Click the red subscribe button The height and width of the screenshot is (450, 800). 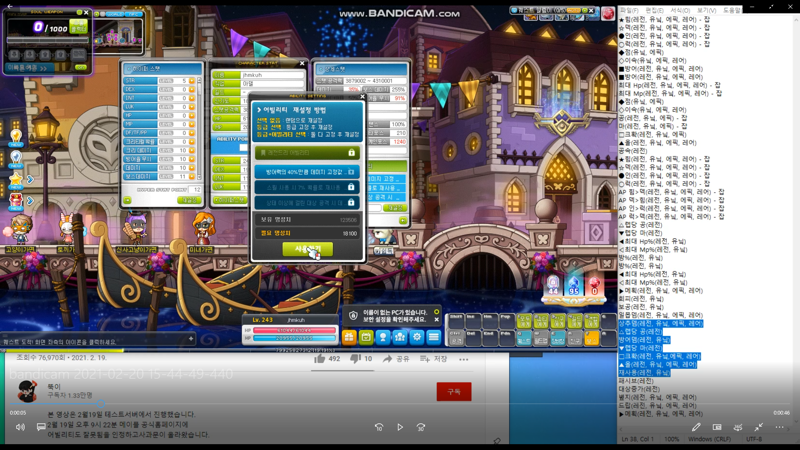click(454, 391)
